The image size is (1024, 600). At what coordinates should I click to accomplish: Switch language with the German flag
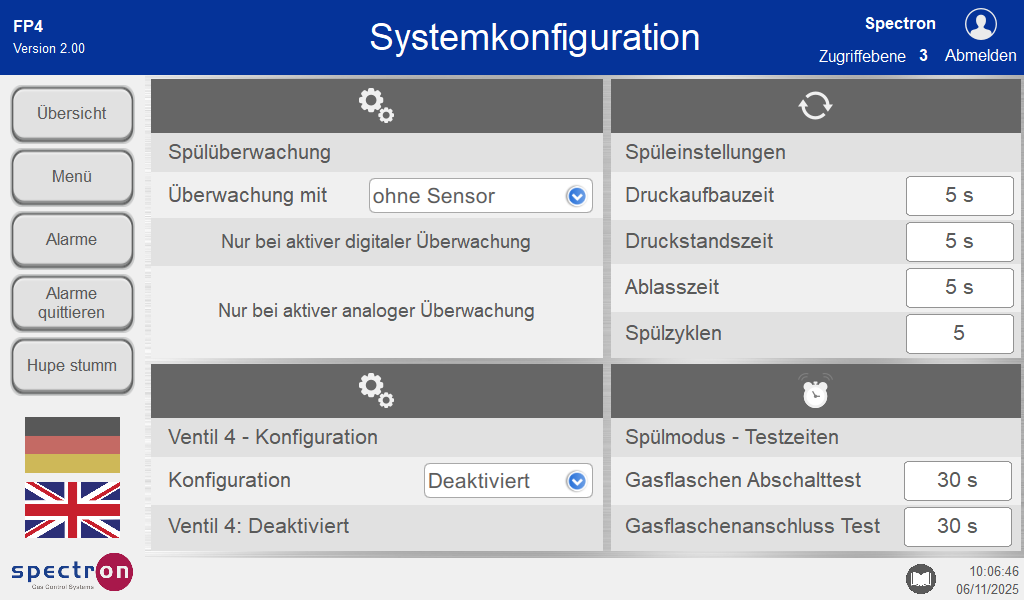(x=72, y=445)
